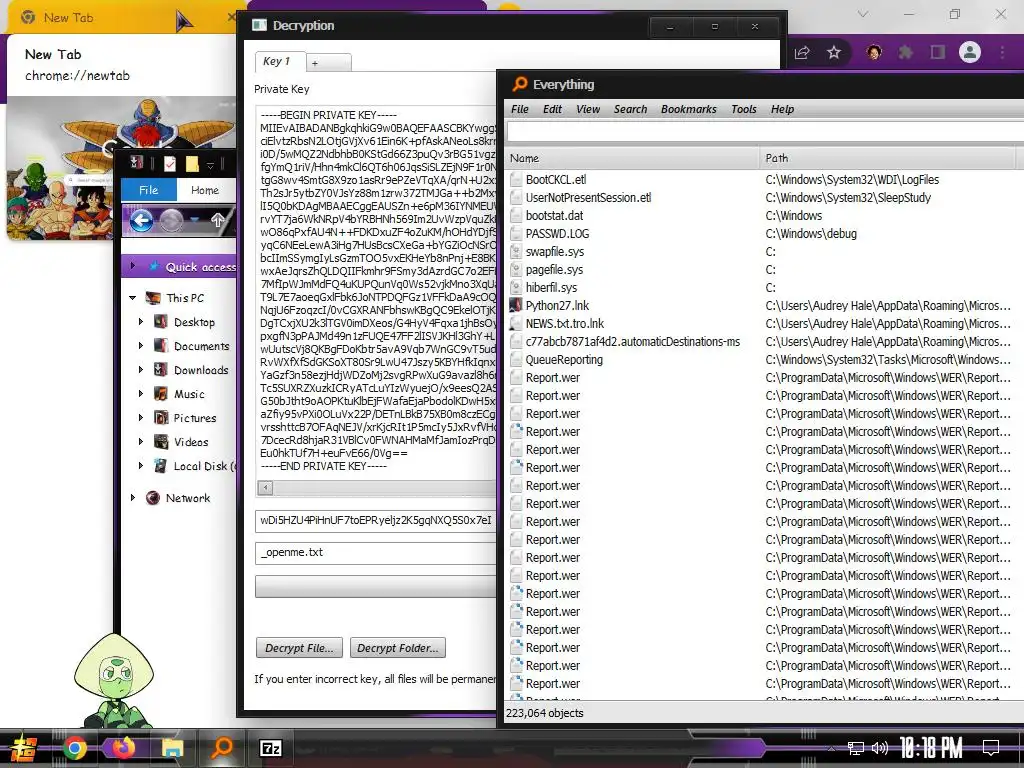The height and width of the screenshot is (768, 1024).
Task: Go up one folder in File Explorer
Action: point(218,221)
